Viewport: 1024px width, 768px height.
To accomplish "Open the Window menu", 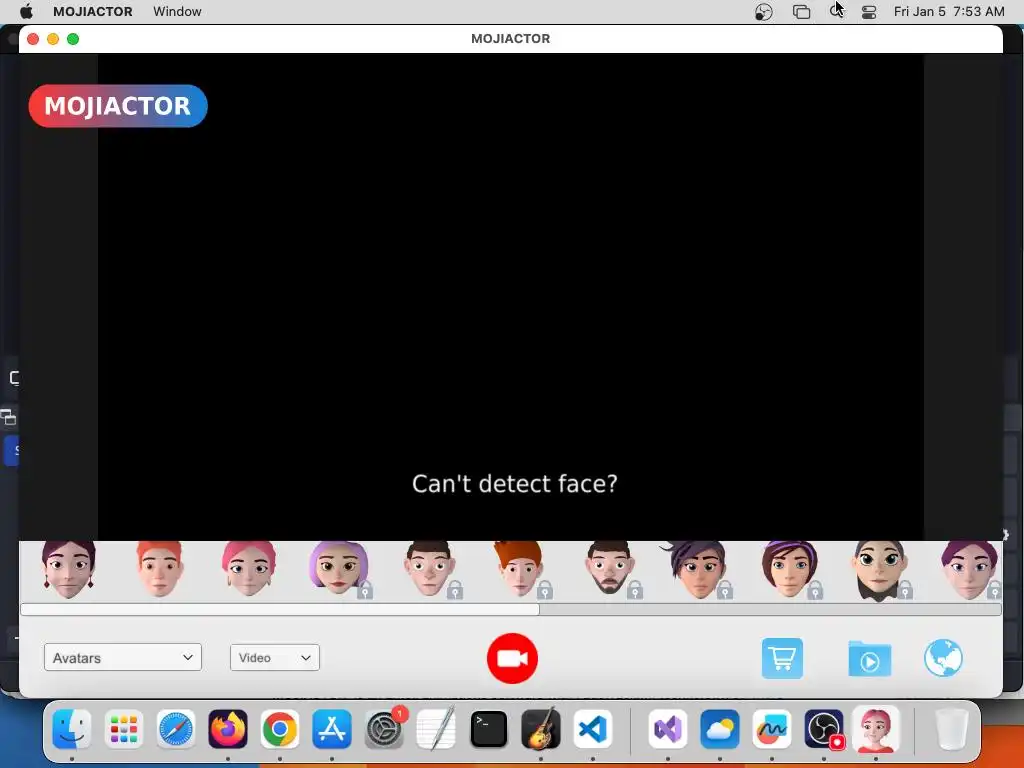I will click(x=177, y=11).
